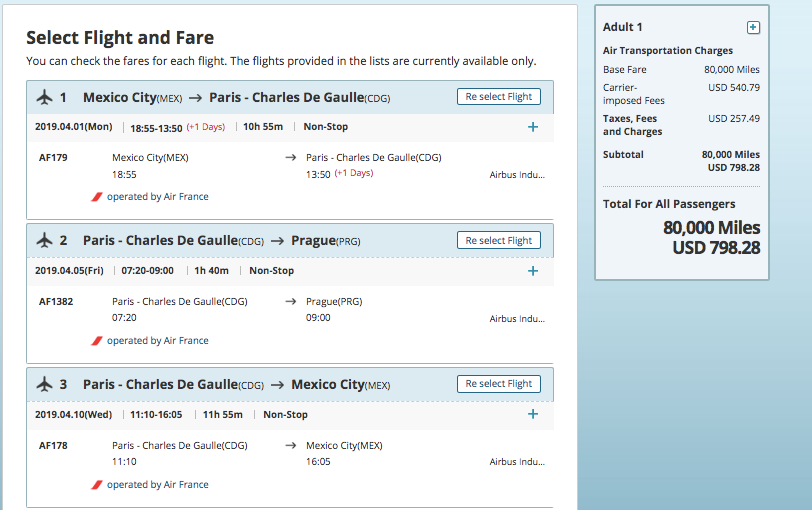Viewport: 812px width, 510px height.
Task: Click the Mexico City to Paris route header
Action: click(236, 98)
